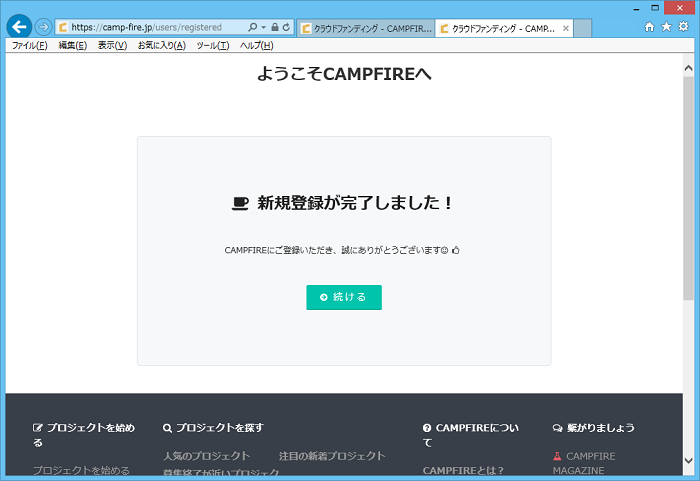Viewport: 700px width, 481px height.
Task: Open the footer プロジェクトを始める link
Action: tap(81, 471)
